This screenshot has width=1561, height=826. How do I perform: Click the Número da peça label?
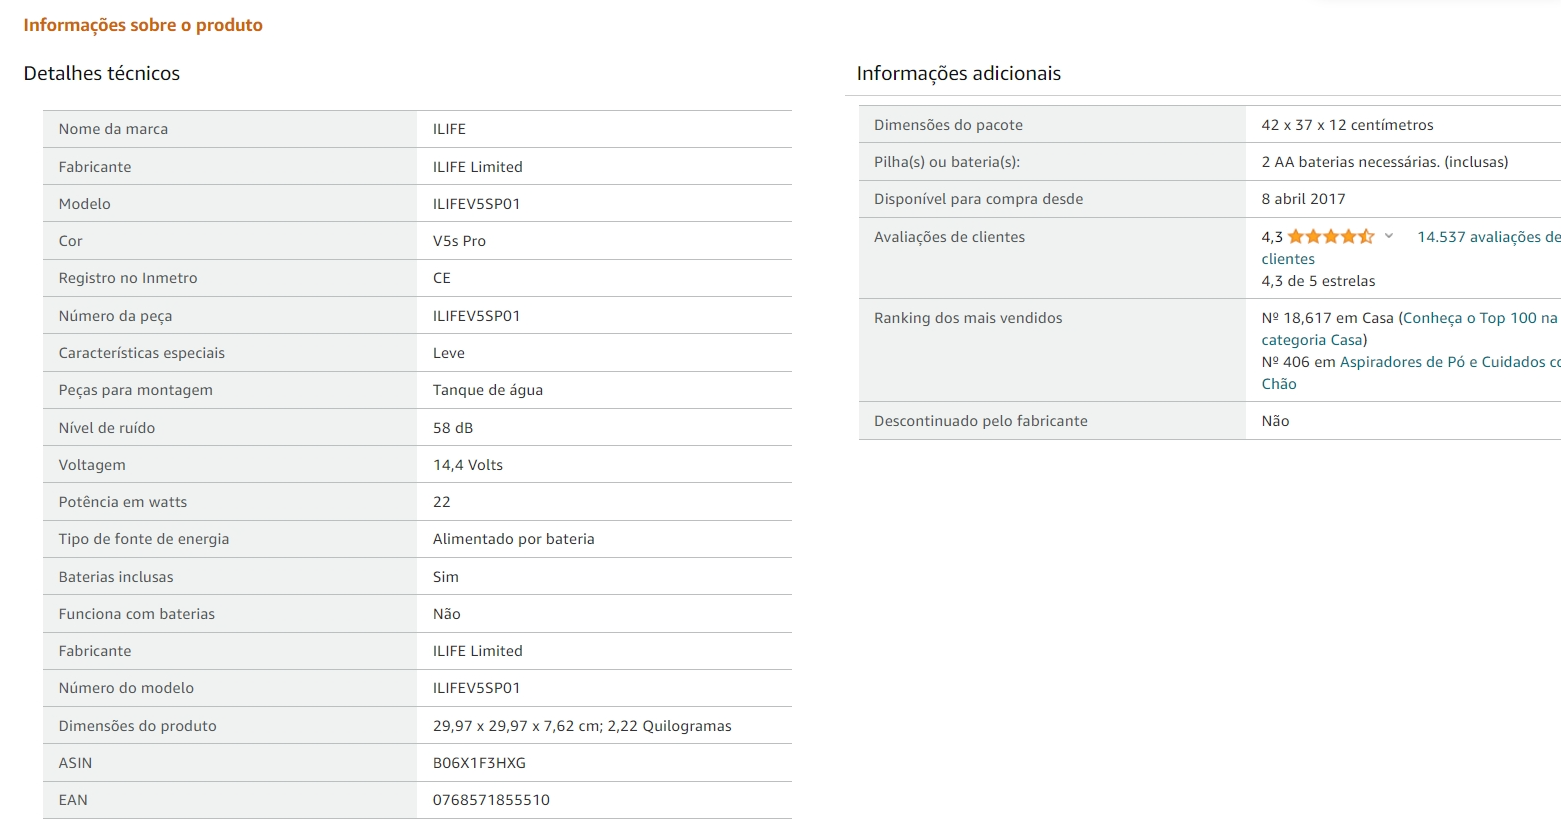(x=115, y=316)
